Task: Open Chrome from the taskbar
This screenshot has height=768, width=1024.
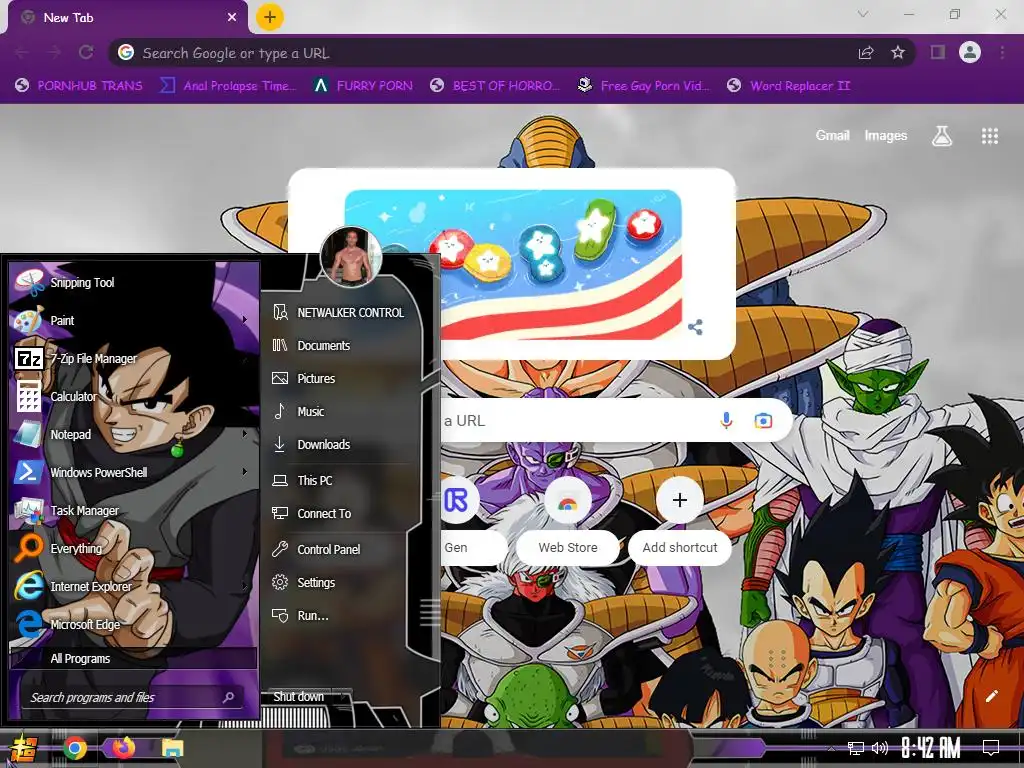Action: point(75,748)
